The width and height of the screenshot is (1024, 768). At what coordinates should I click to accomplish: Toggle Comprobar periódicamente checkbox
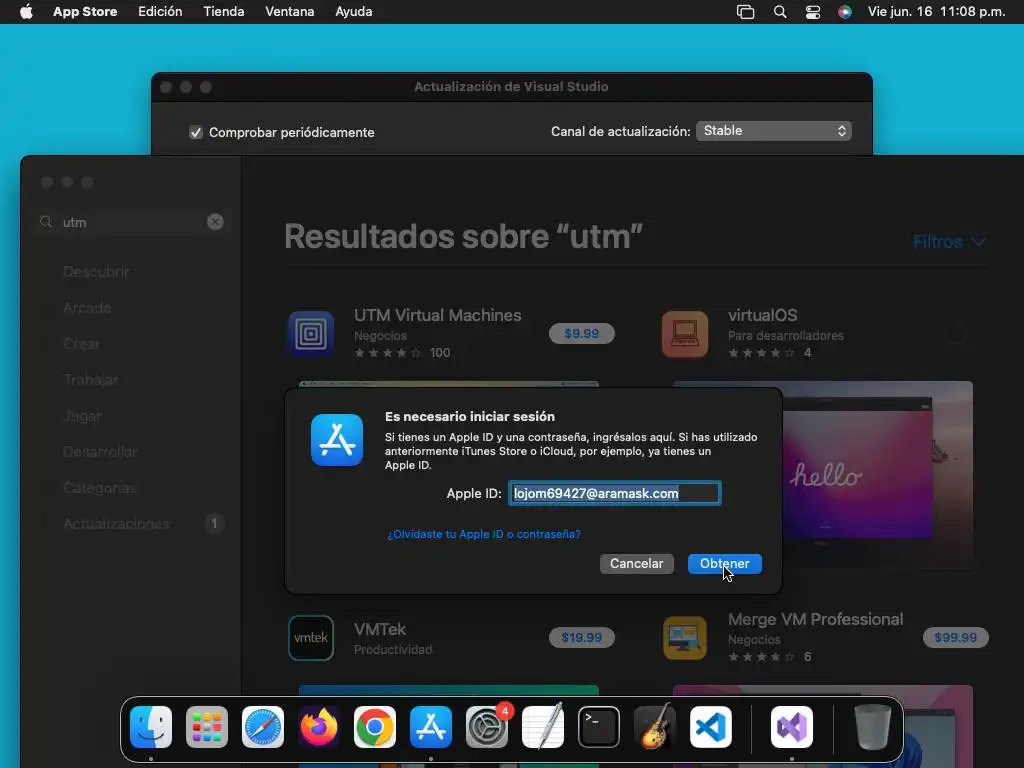(x=196, y=133)
